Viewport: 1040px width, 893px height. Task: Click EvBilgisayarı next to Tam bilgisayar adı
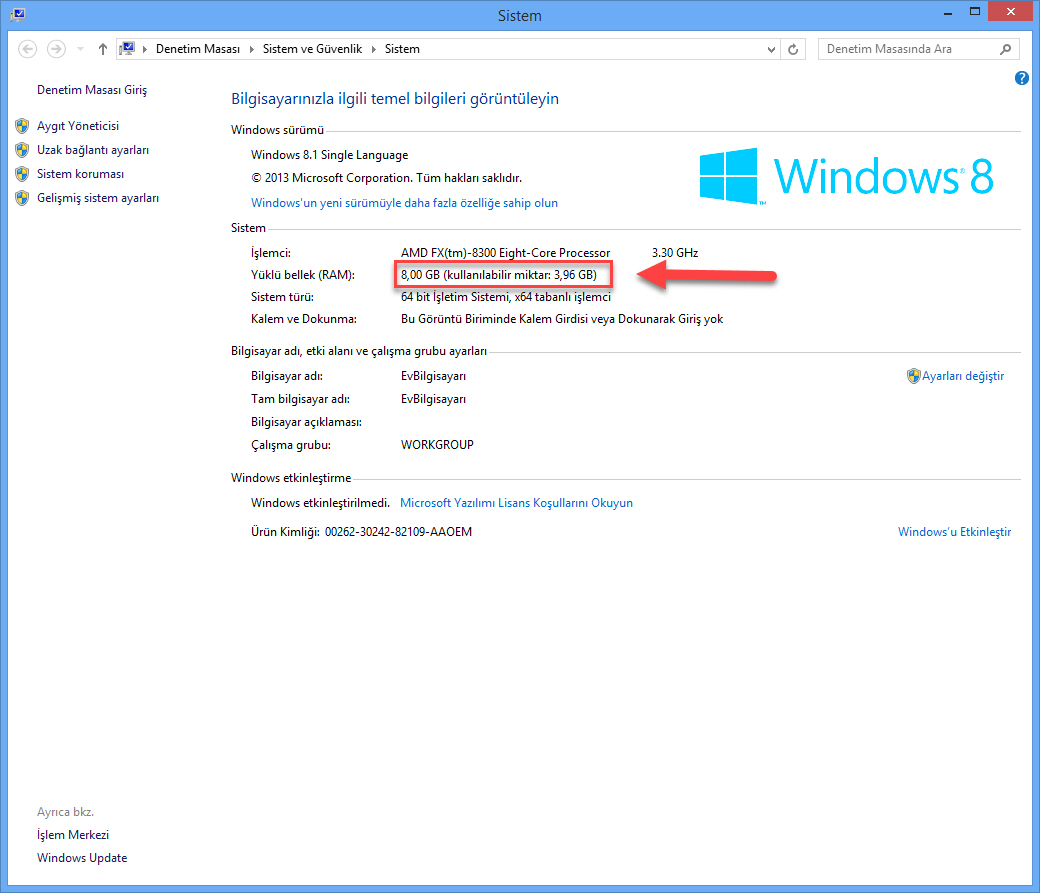point(433,399)
